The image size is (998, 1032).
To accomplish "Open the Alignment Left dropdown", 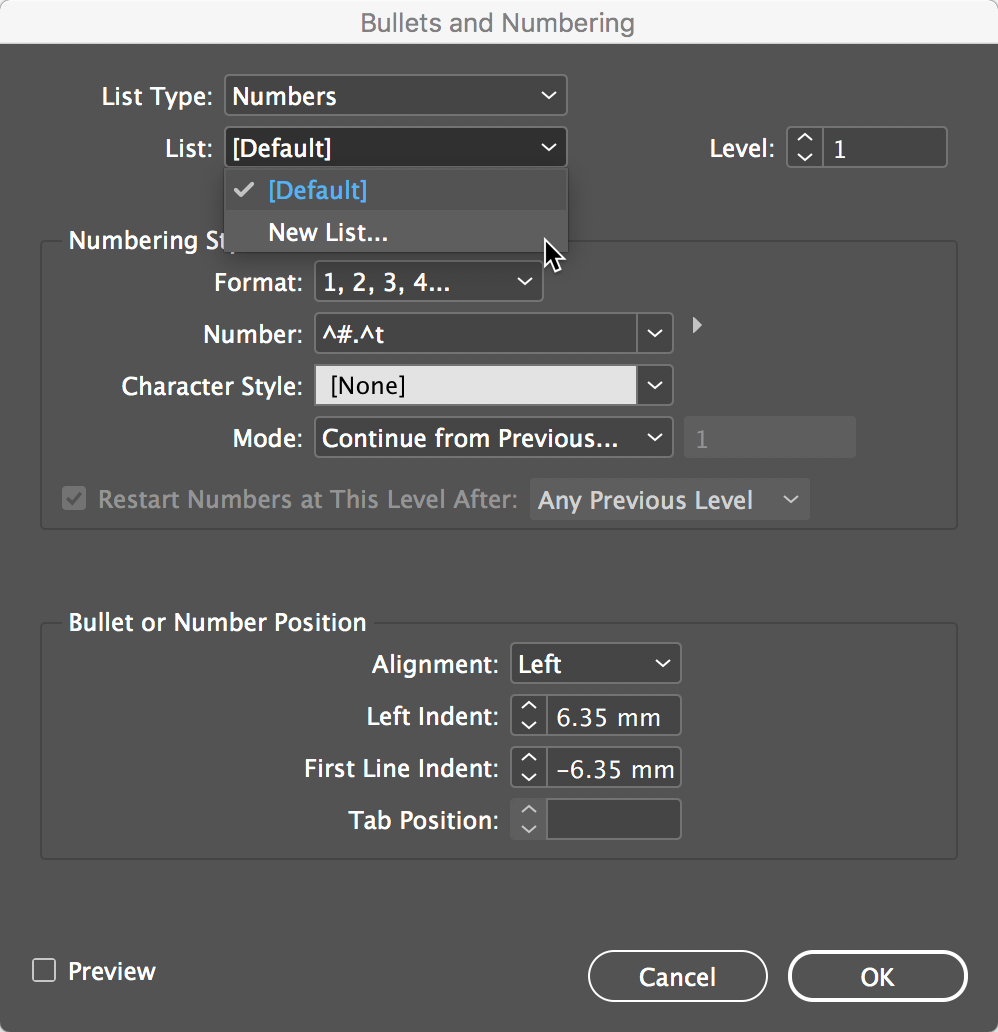I will [x=596, y=663].
